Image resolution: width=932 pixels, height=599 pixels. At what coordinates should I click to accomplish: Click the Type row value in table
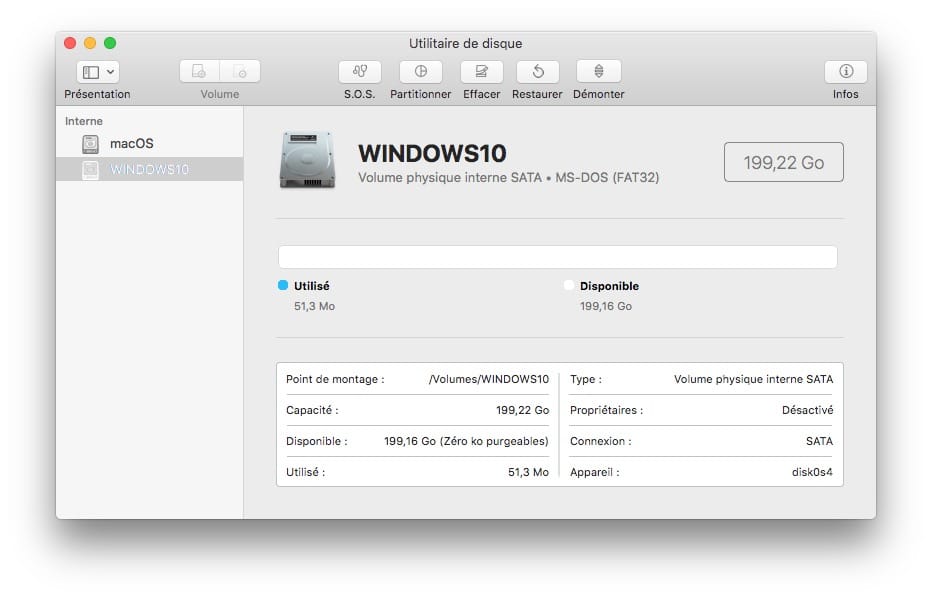click(753, 379)
